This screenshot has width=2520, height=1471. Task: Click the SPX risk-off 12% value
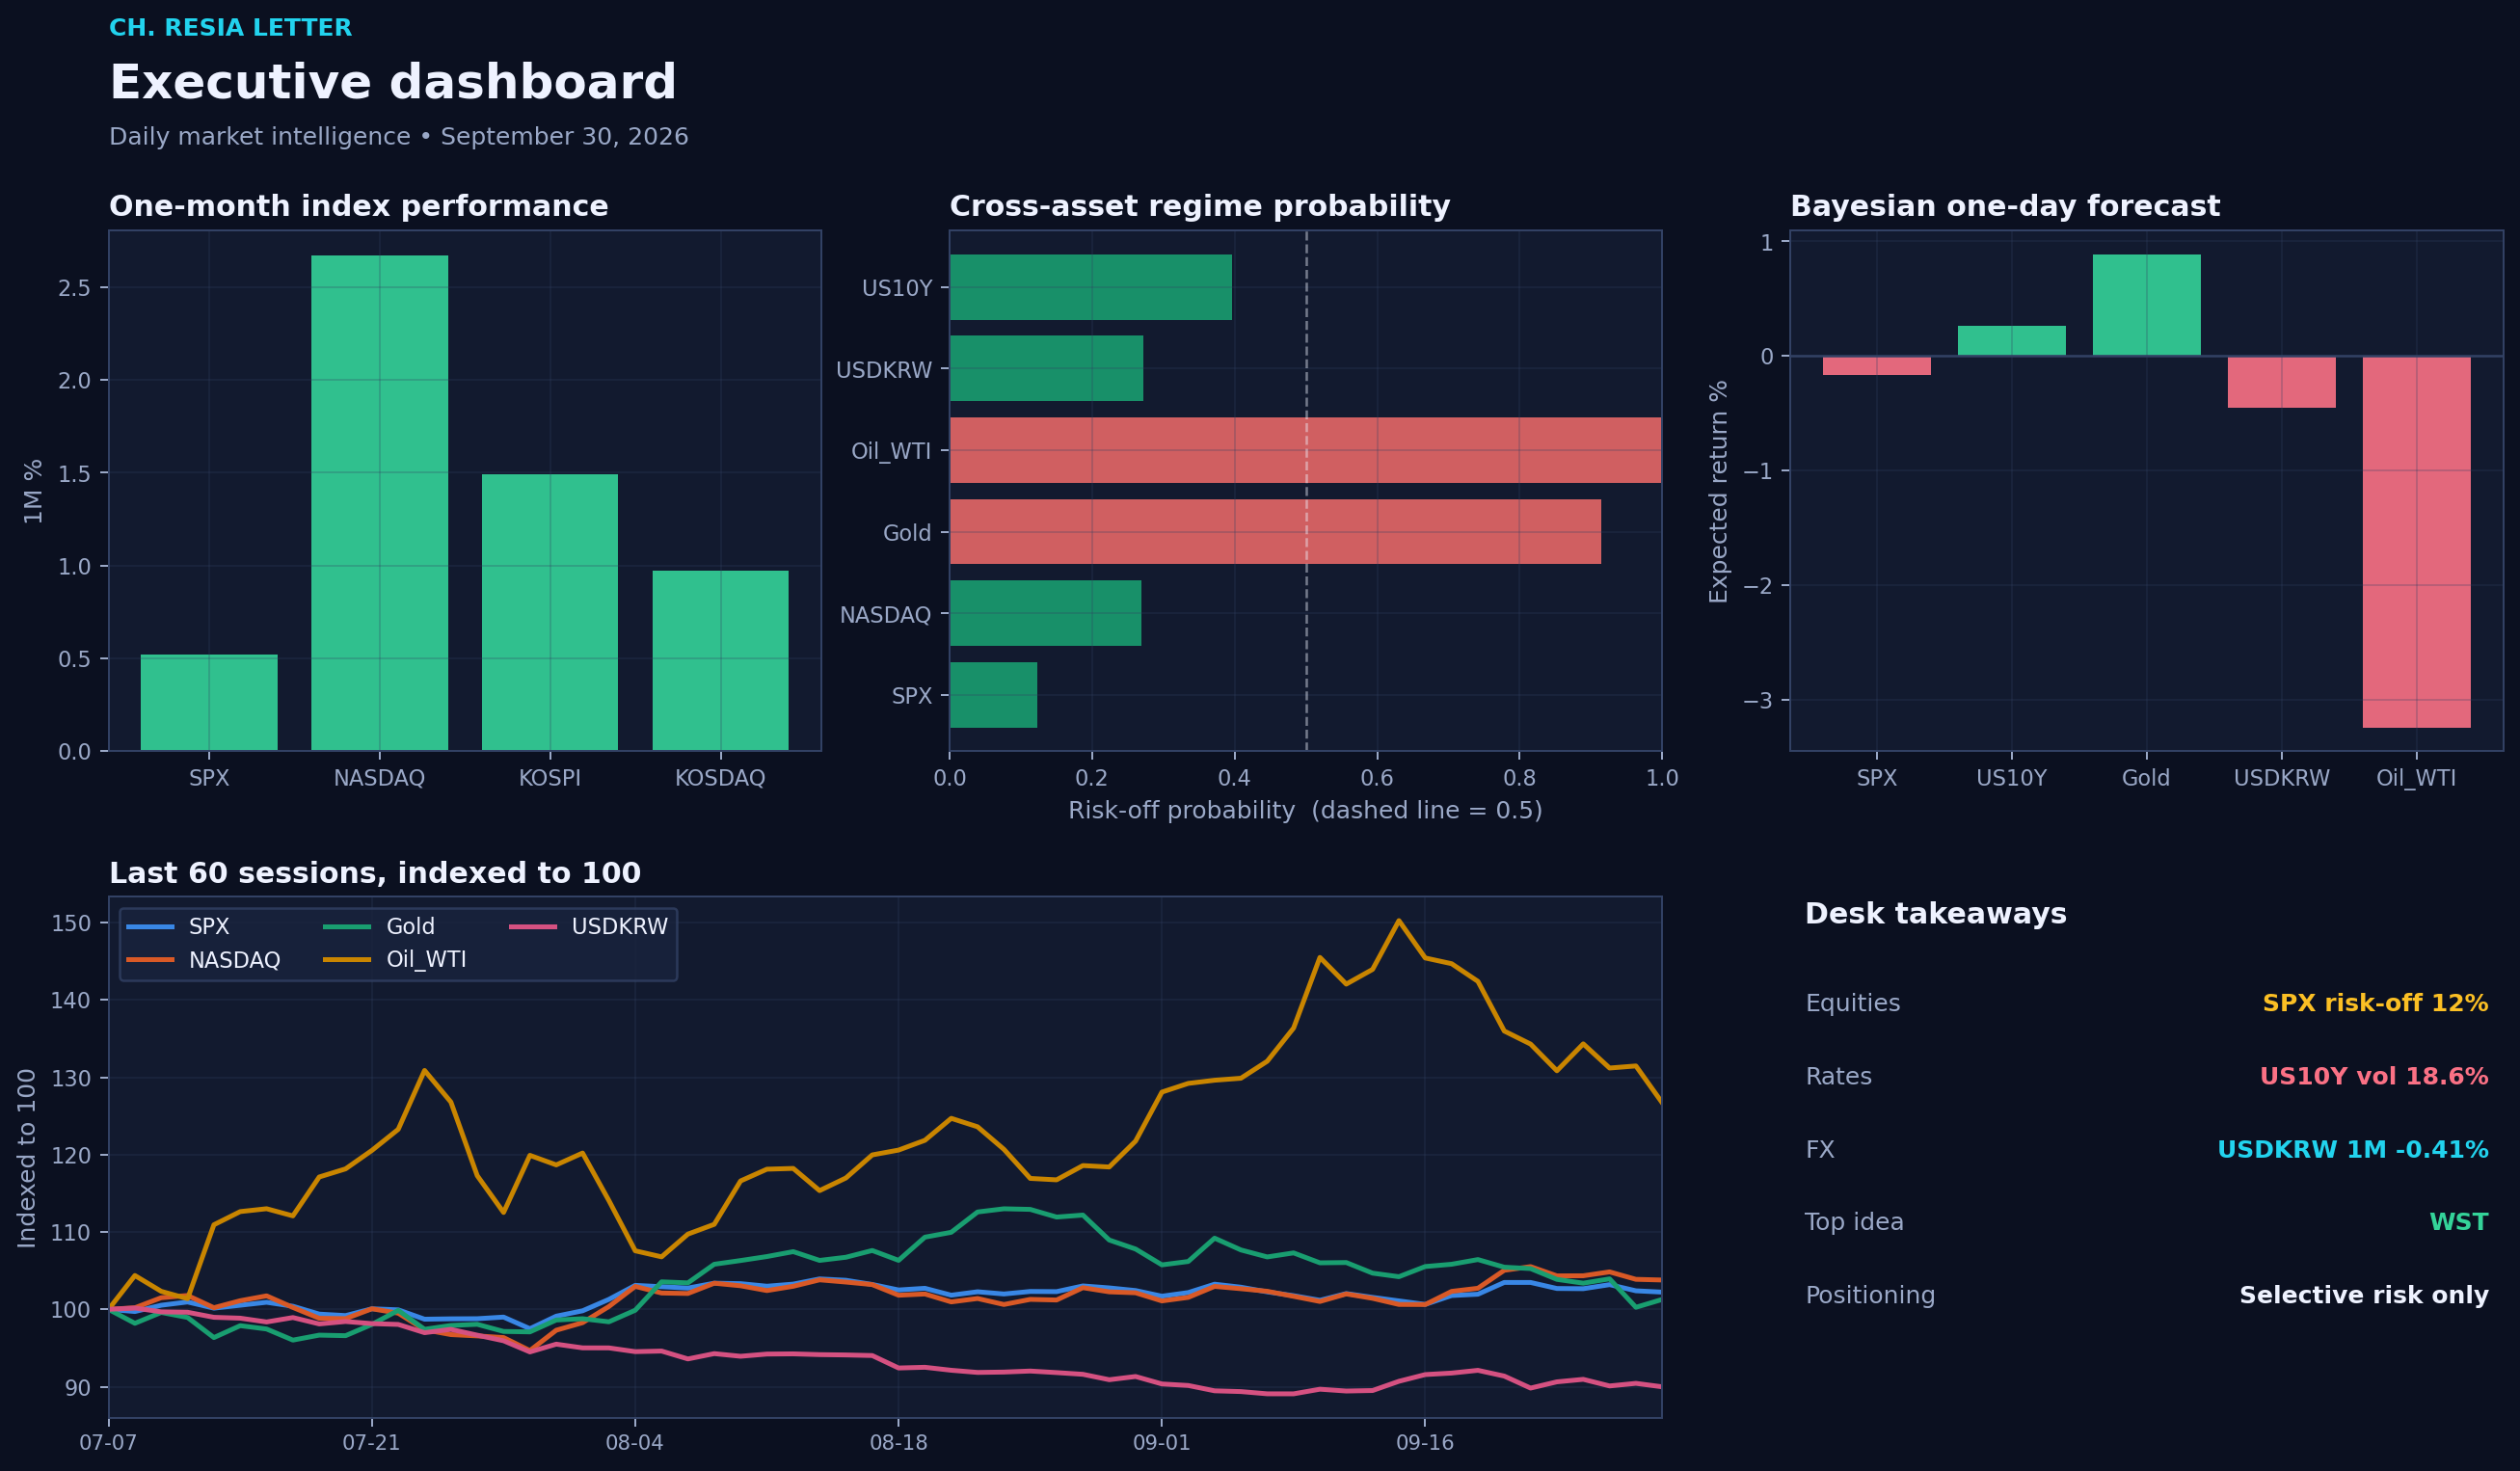pos(2375,1003)
